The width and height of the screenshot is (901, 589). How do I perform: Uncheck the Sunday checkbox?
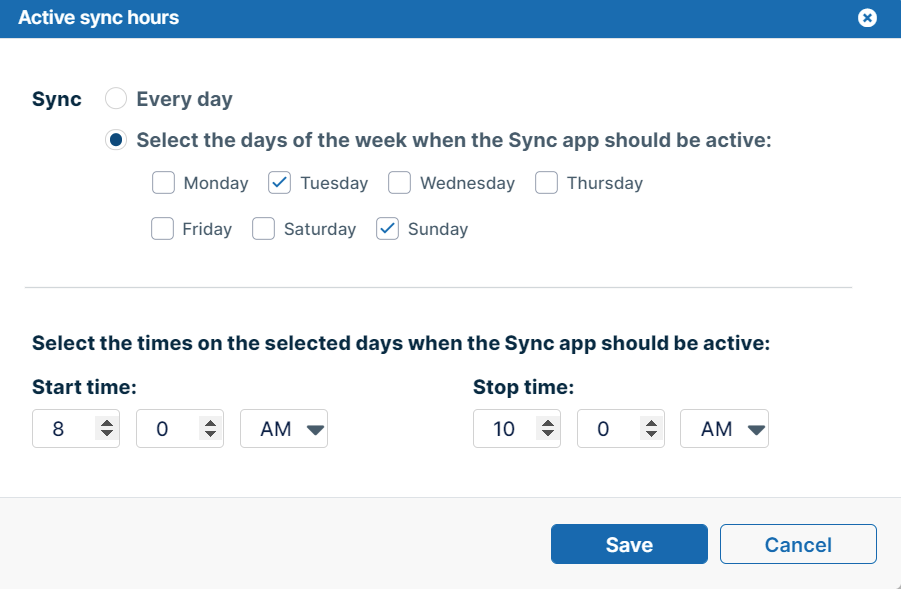click(387, 228)
